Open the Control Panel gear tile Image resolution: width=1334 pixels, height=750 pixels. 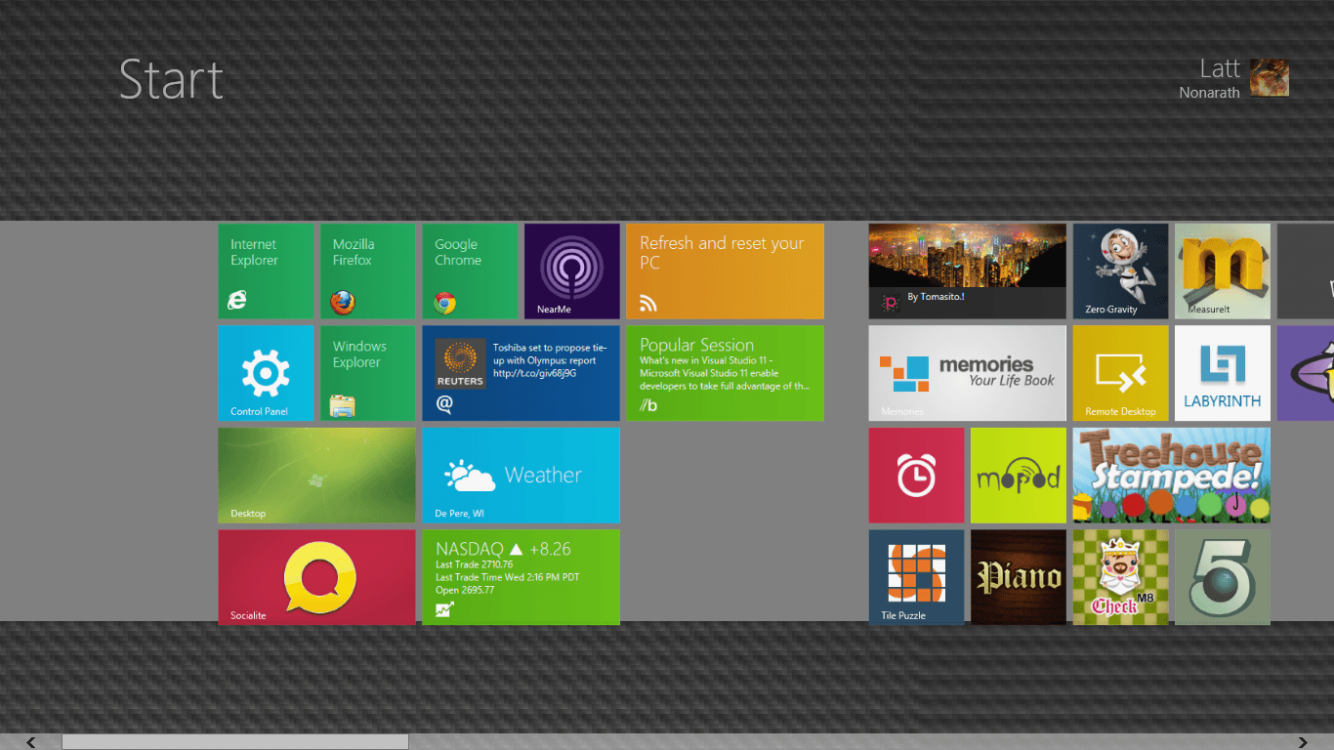click(x=266, y=373)
